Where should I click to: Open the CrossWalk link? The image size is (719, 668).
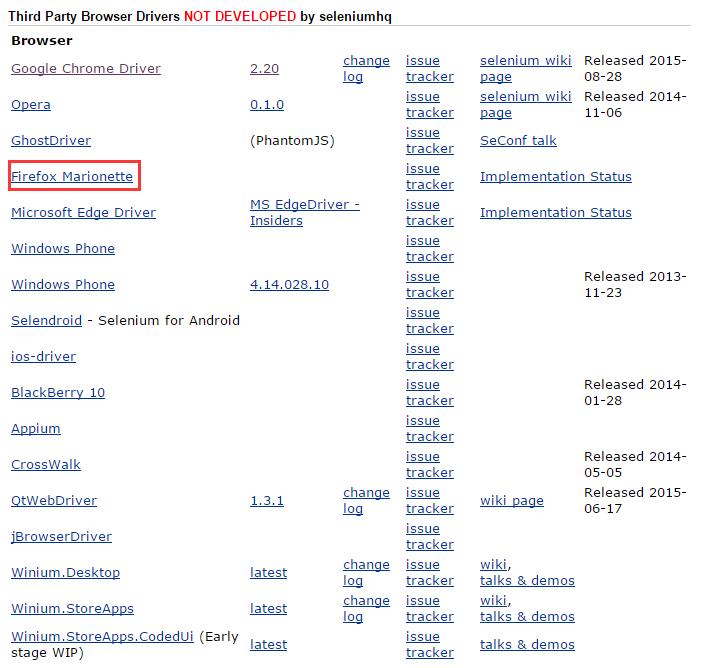point(46,464)
